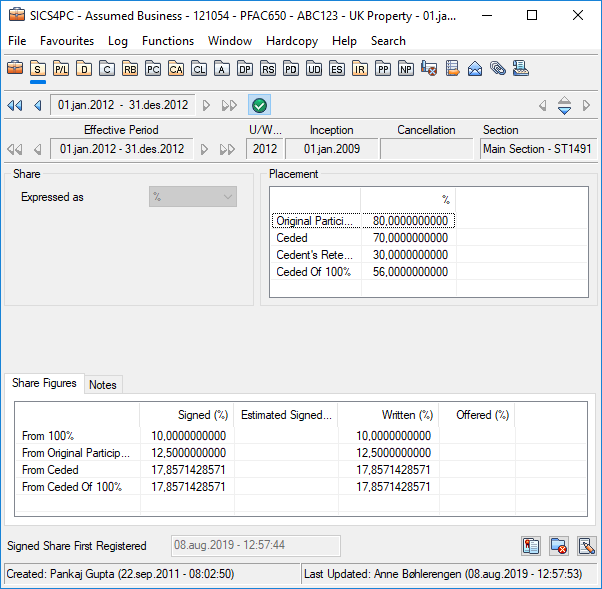Toggle the green checkmark button beside date range
602x589 pixels.
point(259,105)
